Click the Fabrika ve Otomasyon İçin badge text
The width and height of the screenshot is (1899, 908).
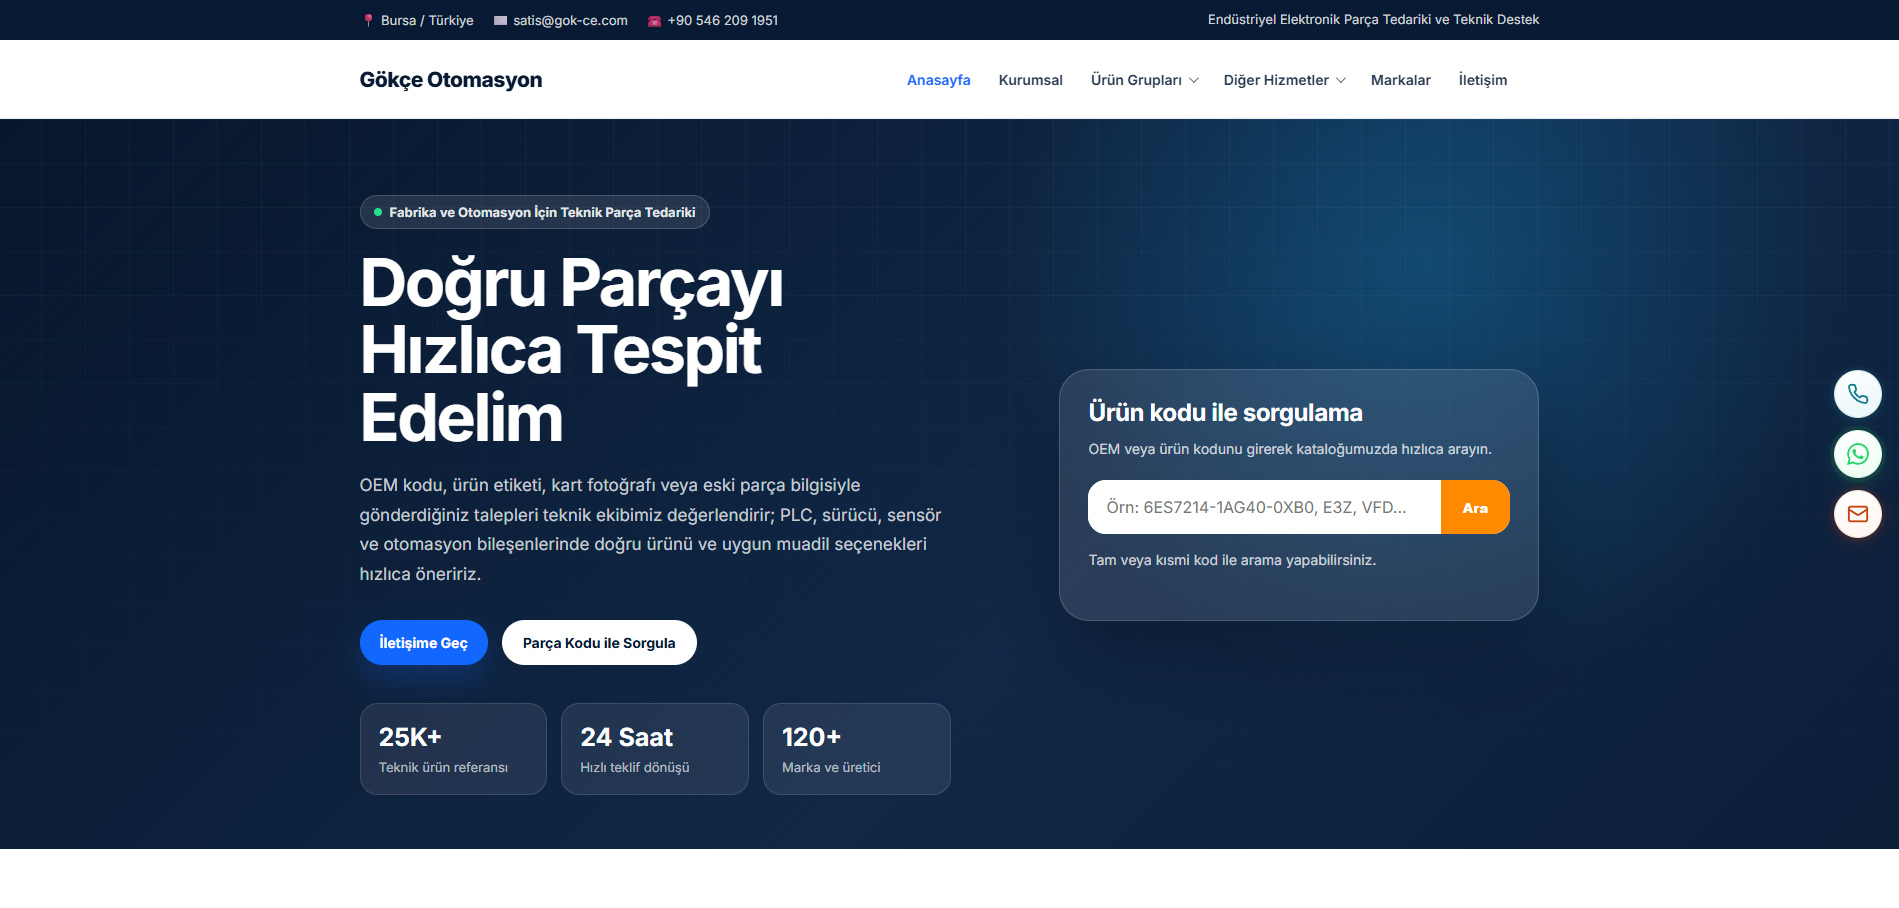[542, 212]
